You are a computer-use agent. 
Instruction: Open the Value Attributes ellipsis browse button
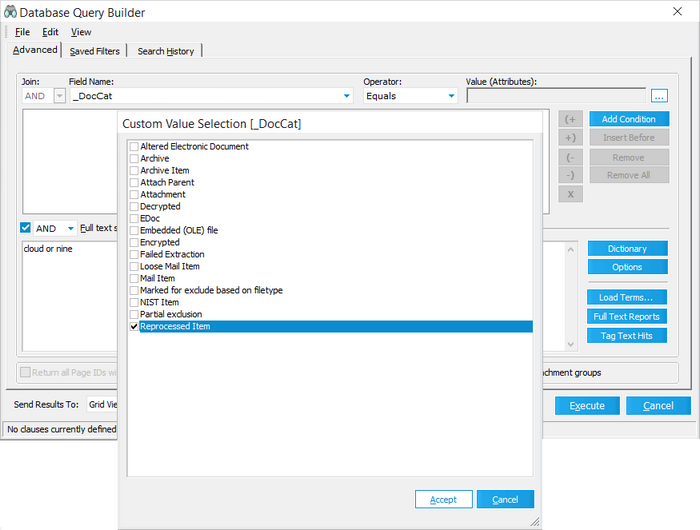(x=659, y=96)
